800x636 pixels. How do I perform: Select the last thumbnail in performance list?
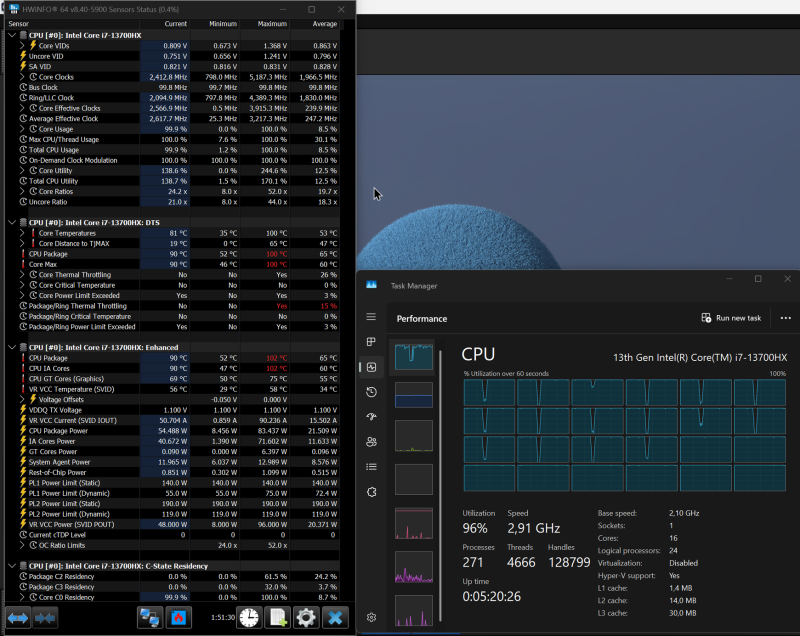[x=414, y=610]
